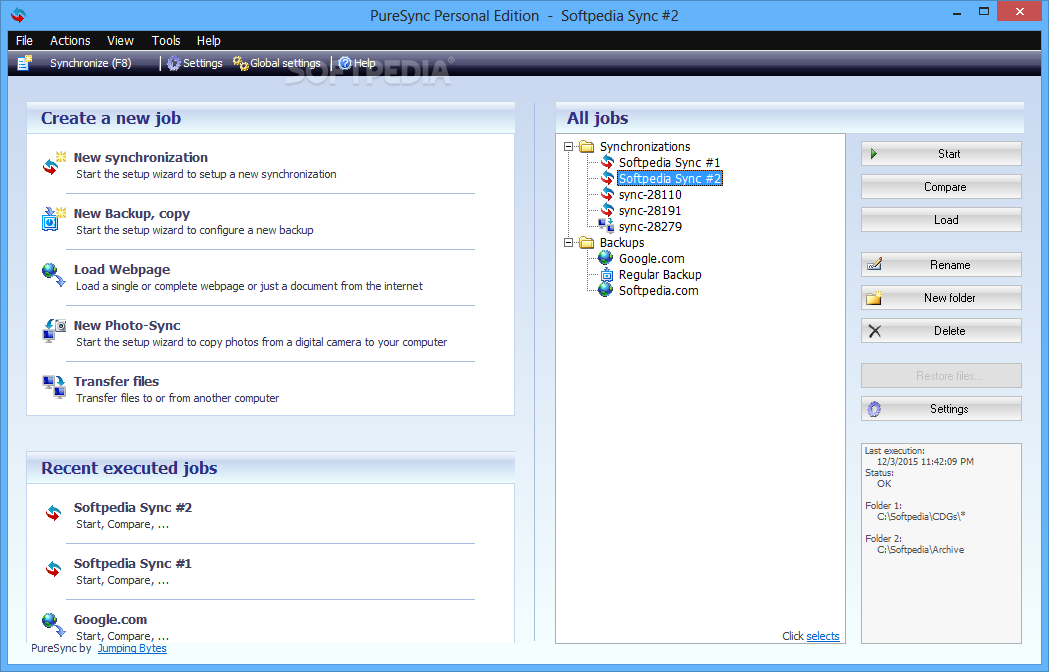Select sync-28191 in the jobs tree
This screenshot has width=1049, height=672.
click(650, 210)
